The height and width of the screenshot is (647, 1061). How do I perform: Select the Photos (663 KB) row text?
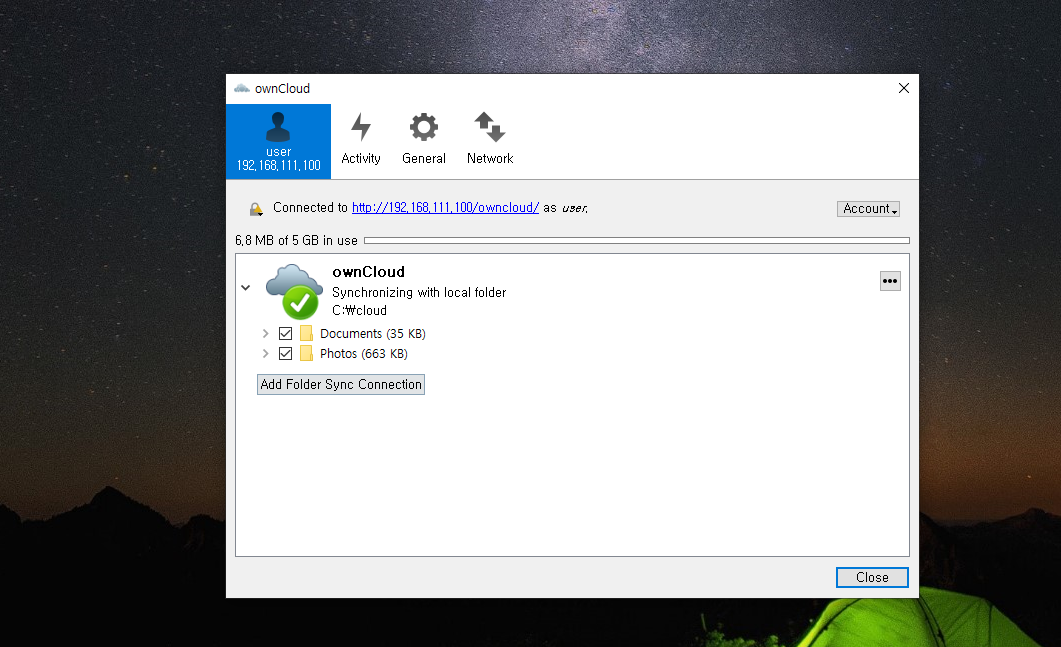tap(364, 354)
